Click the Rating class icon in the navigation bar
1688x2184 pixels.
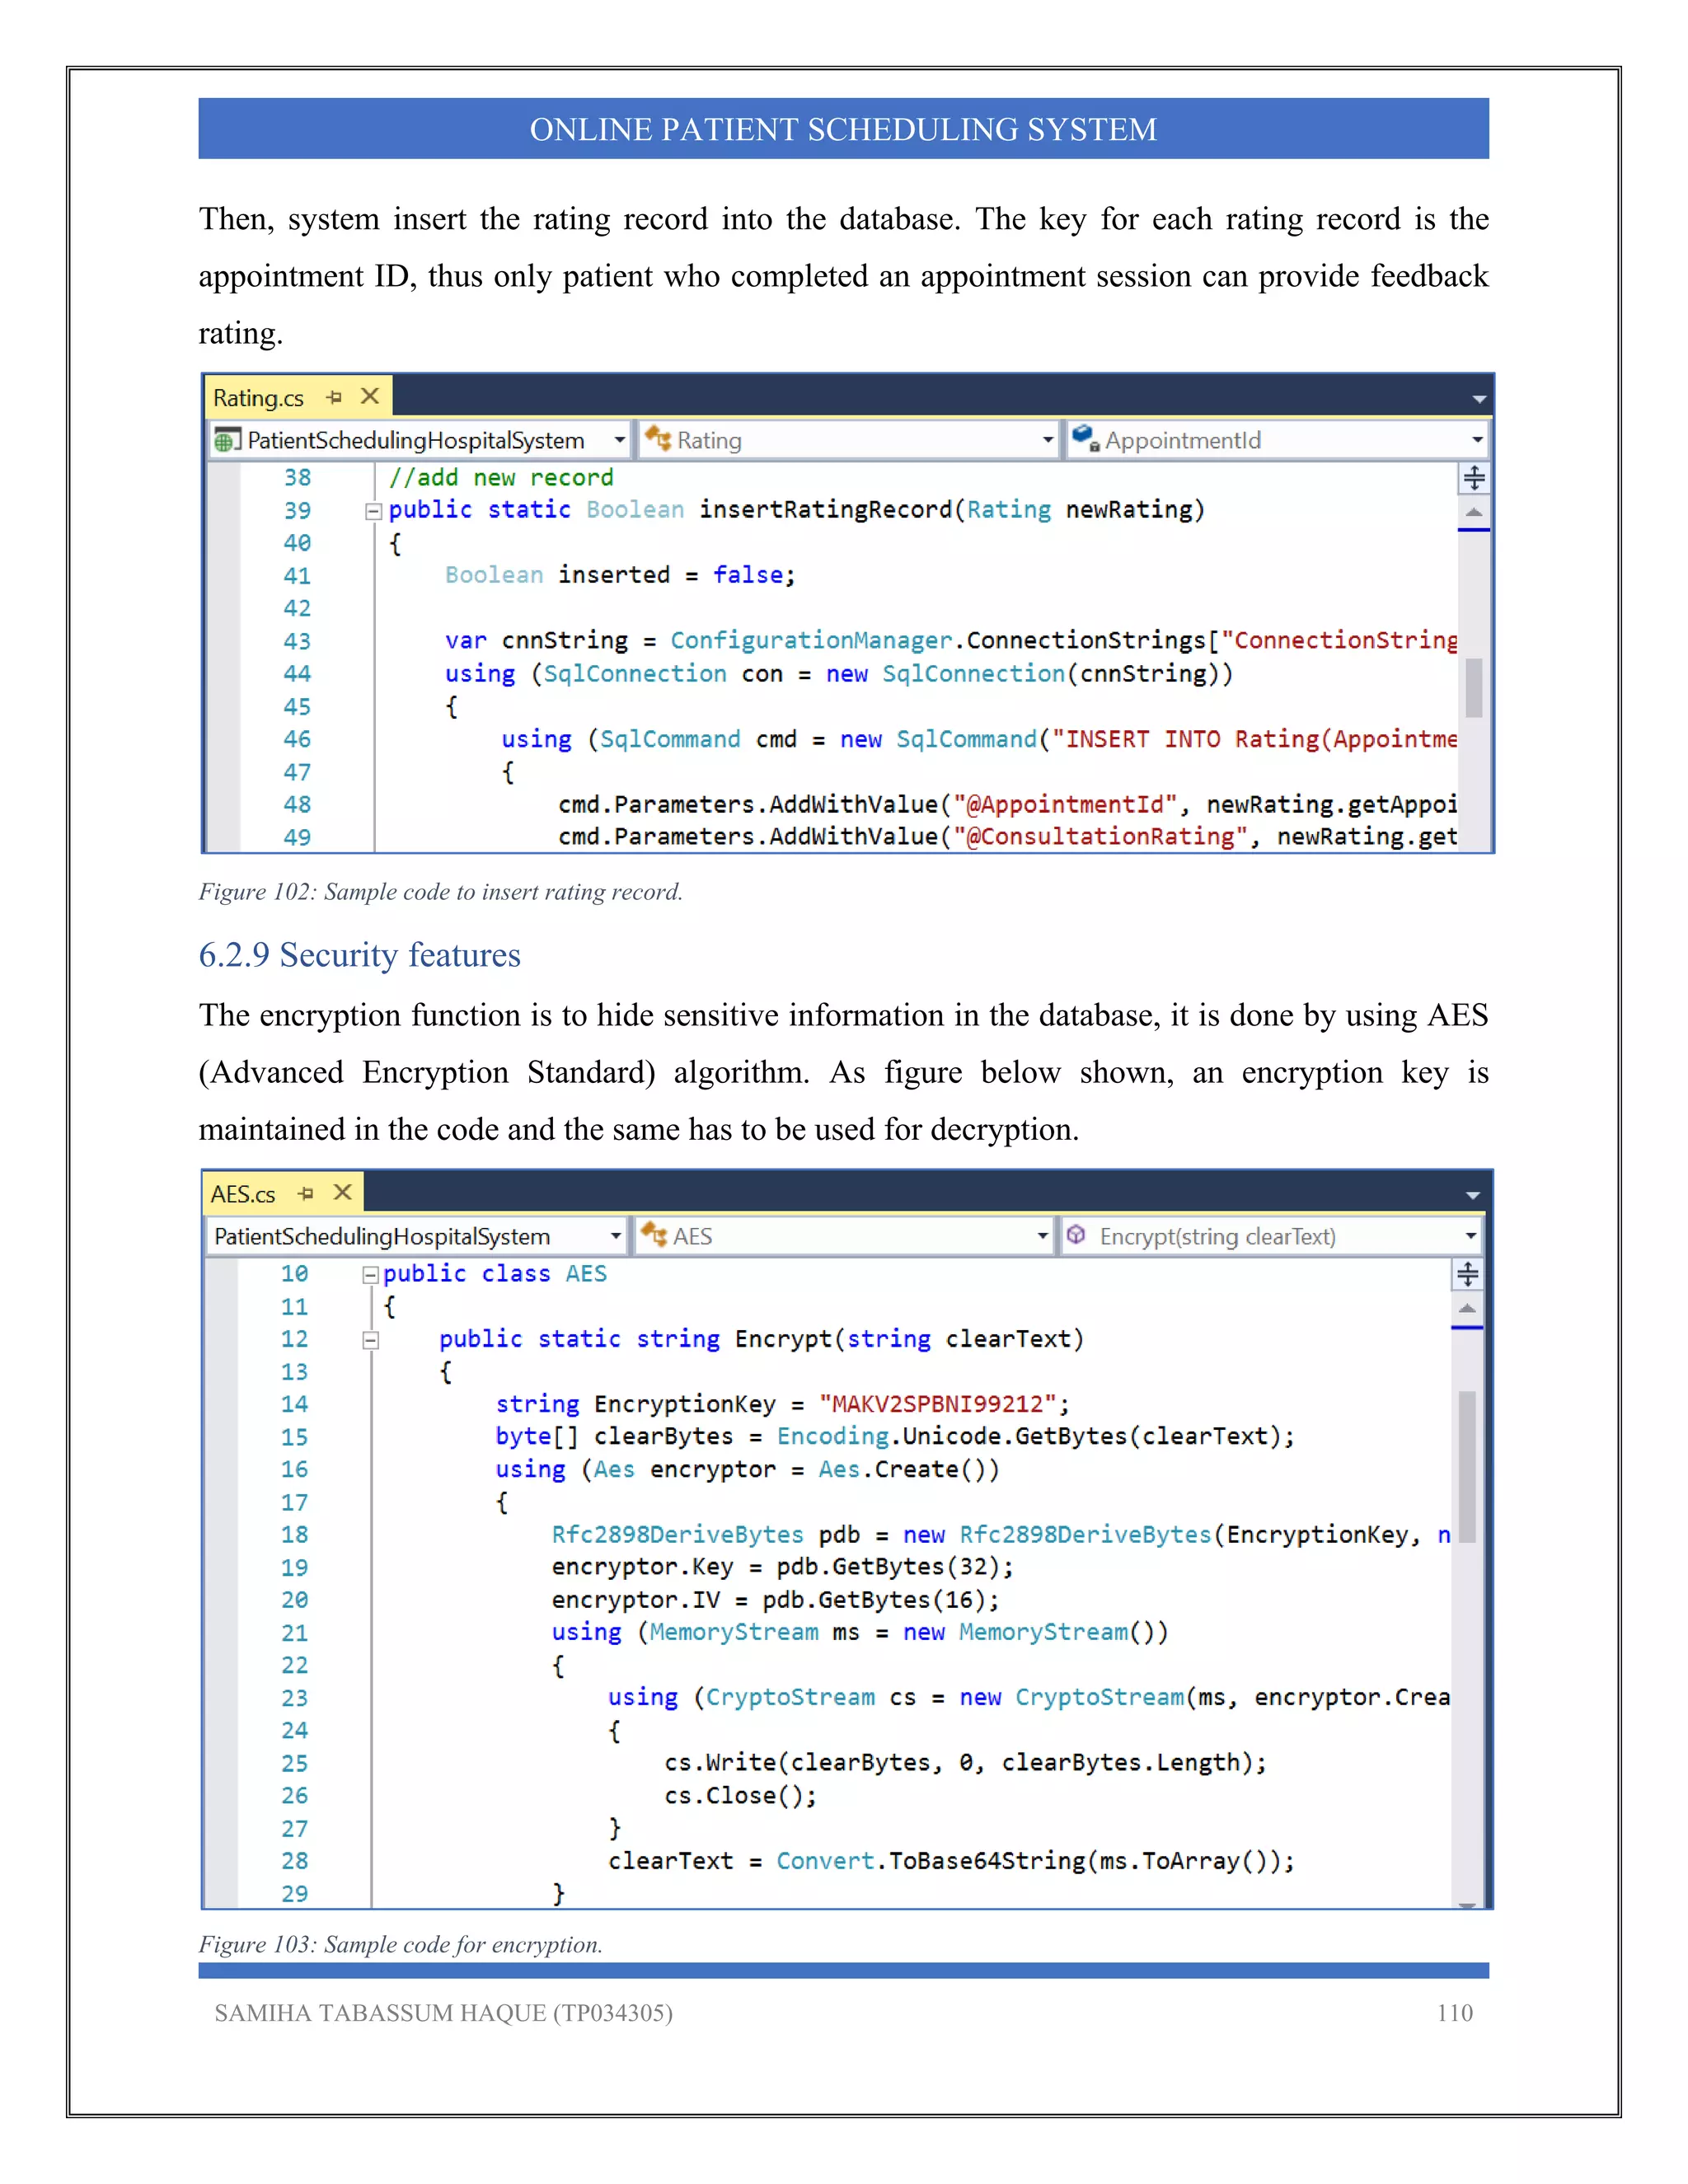point(658,439)
